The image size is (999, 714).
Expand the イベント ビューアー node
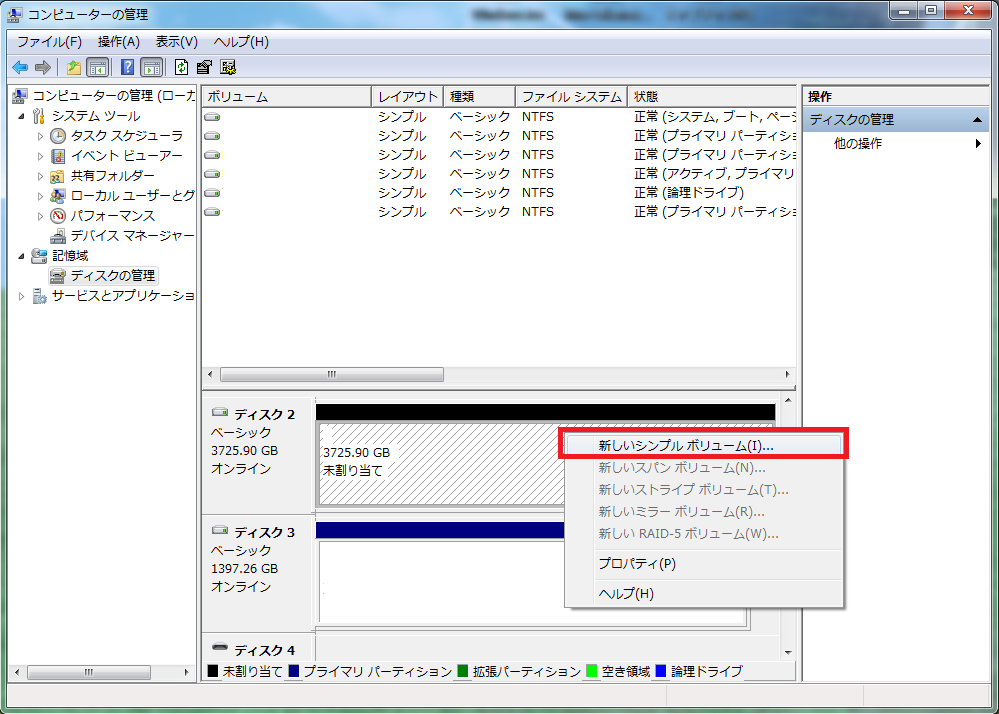(x=40, y=156)
